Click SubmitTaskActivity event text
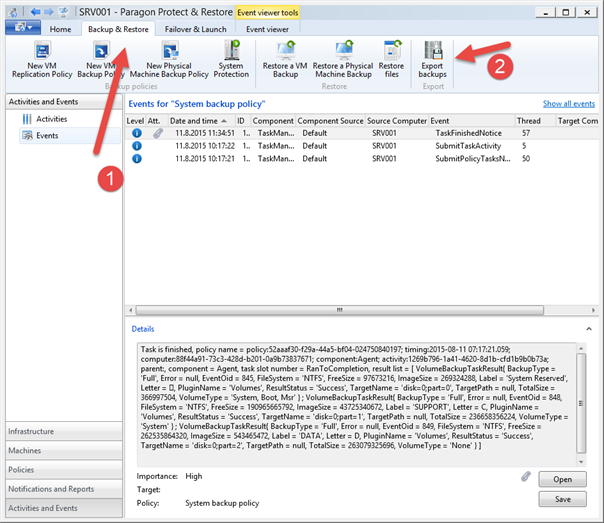The width and height of the screenshot is (604, 523). tap(468, 146)
